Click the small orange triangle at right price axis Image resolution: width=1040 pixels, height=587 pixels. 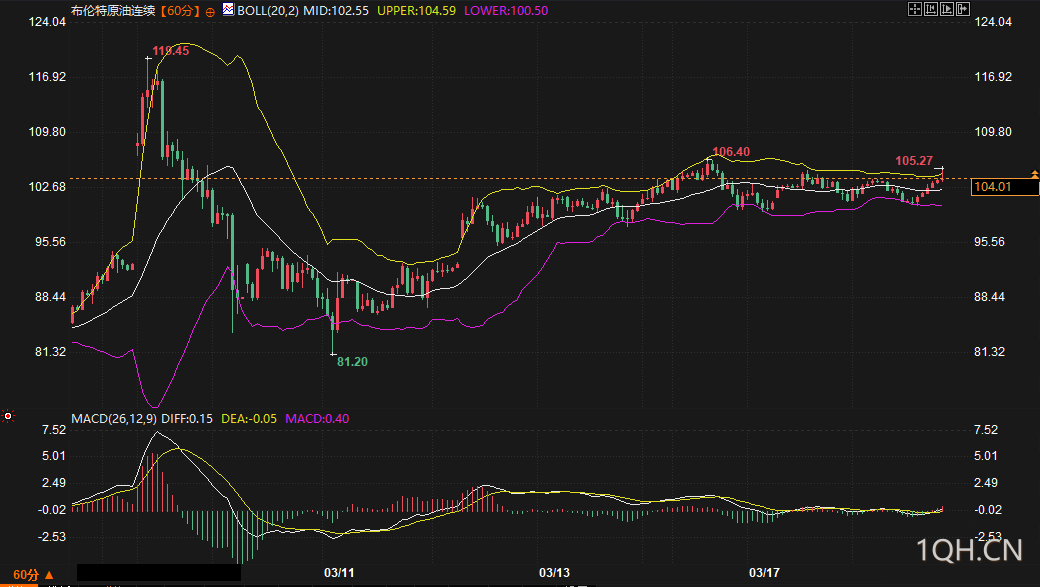pyautogui.click(x=1034, y=174)
